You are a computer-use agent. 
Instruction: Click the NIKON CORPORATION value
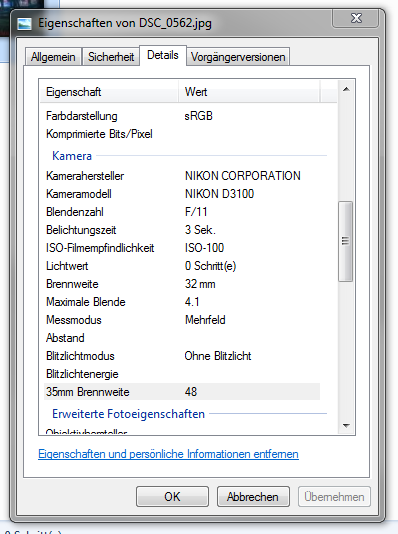(x=243, y=176)
